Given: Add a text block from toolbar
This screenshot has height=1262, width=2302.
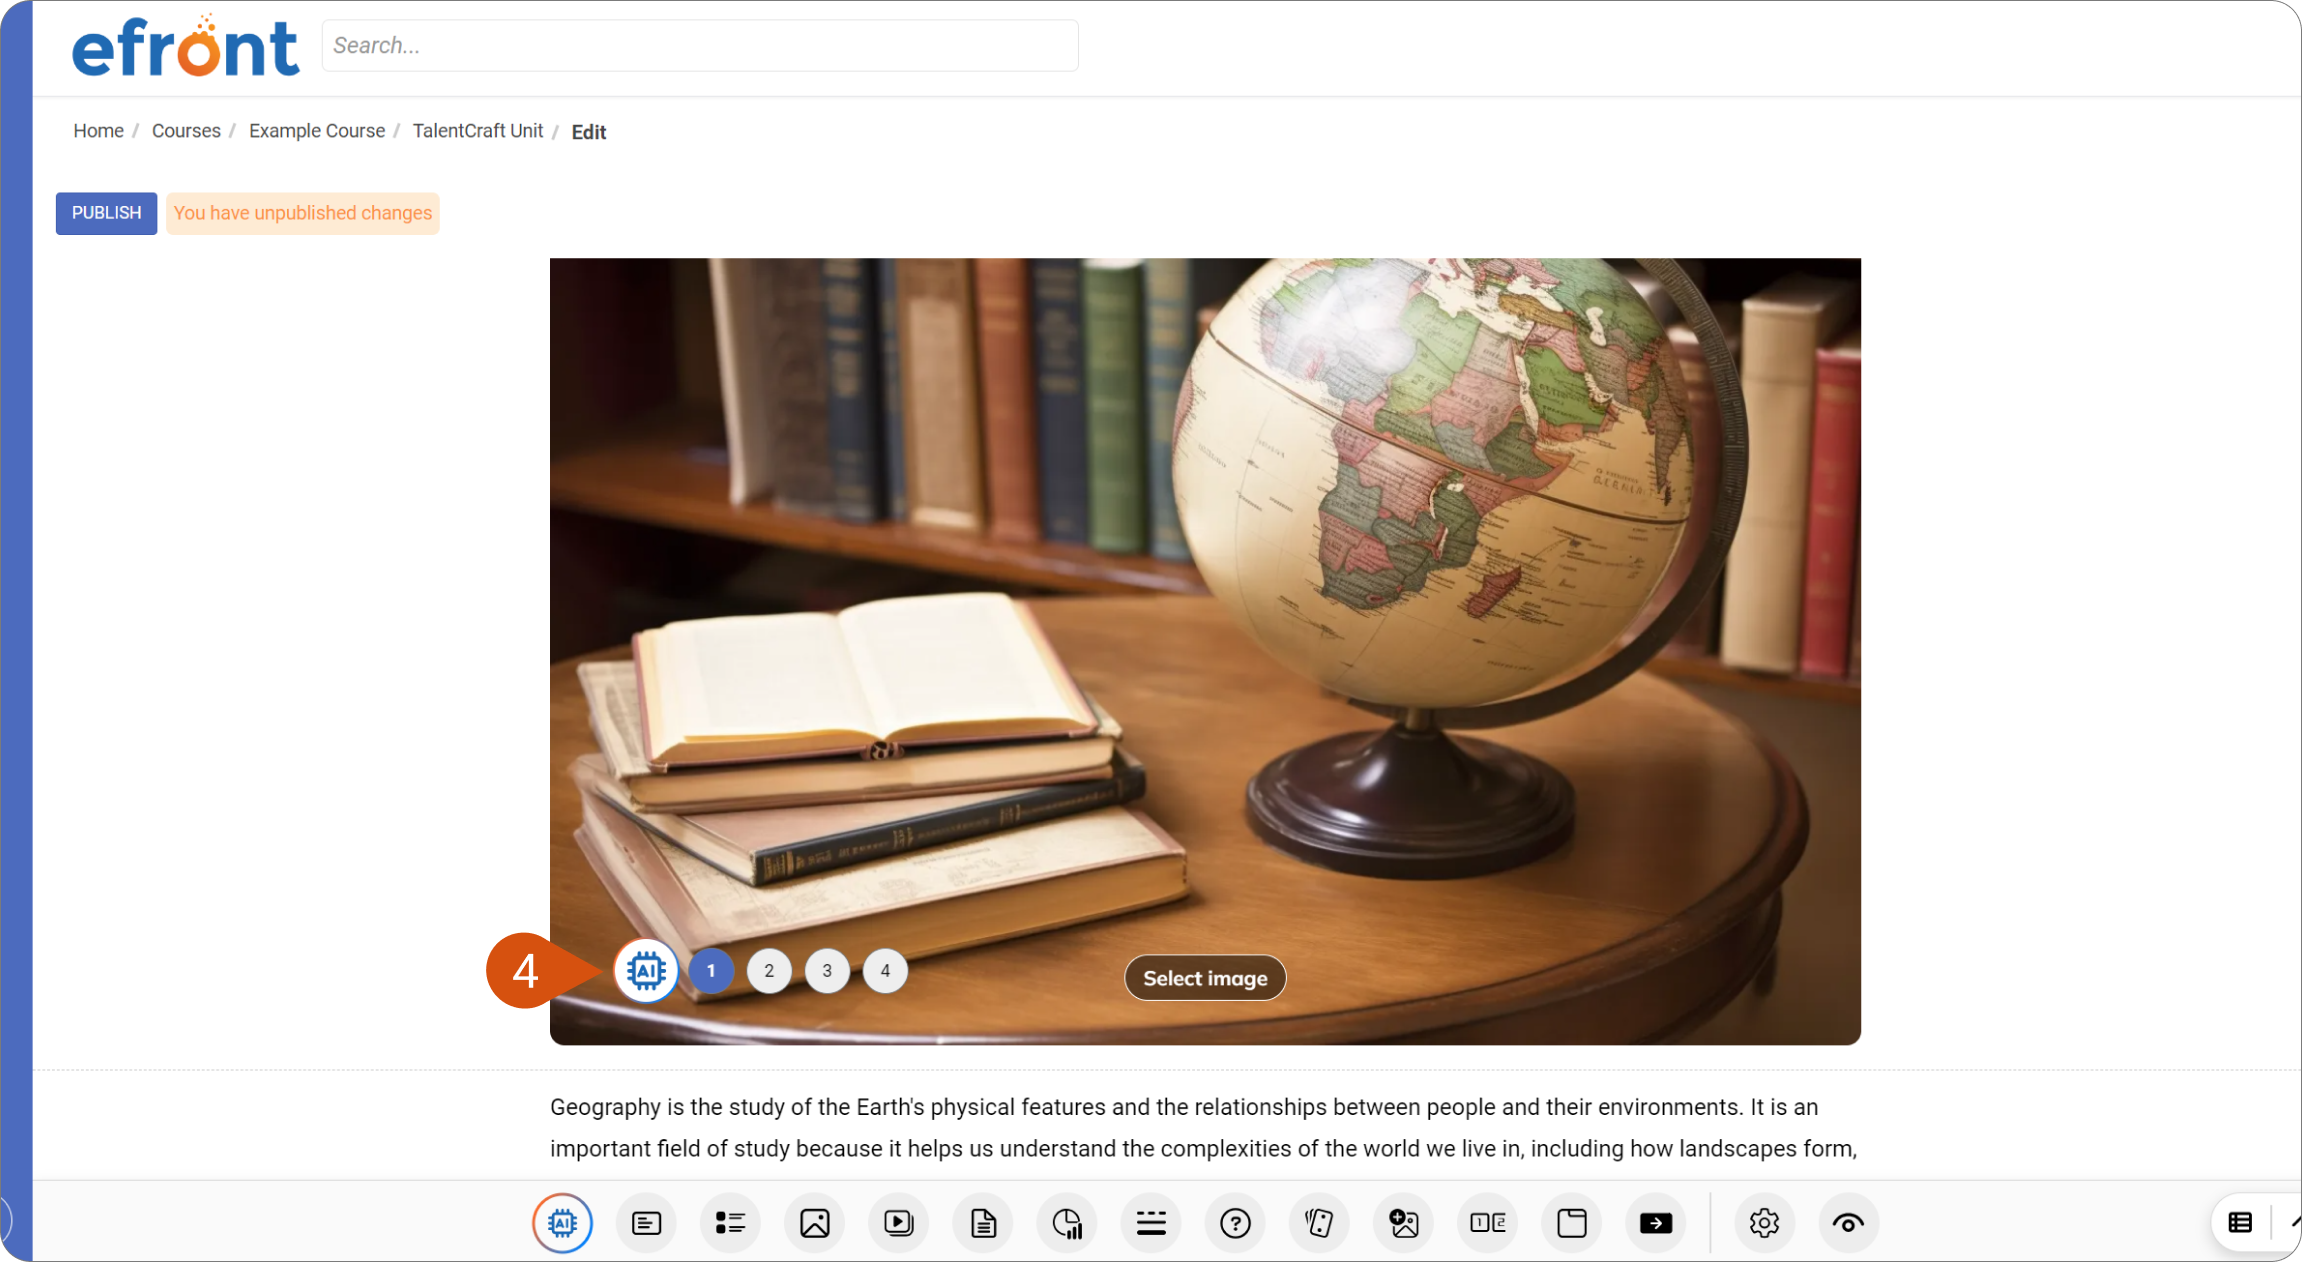Looking at the screenshot, I should (x=647, y=1223).
